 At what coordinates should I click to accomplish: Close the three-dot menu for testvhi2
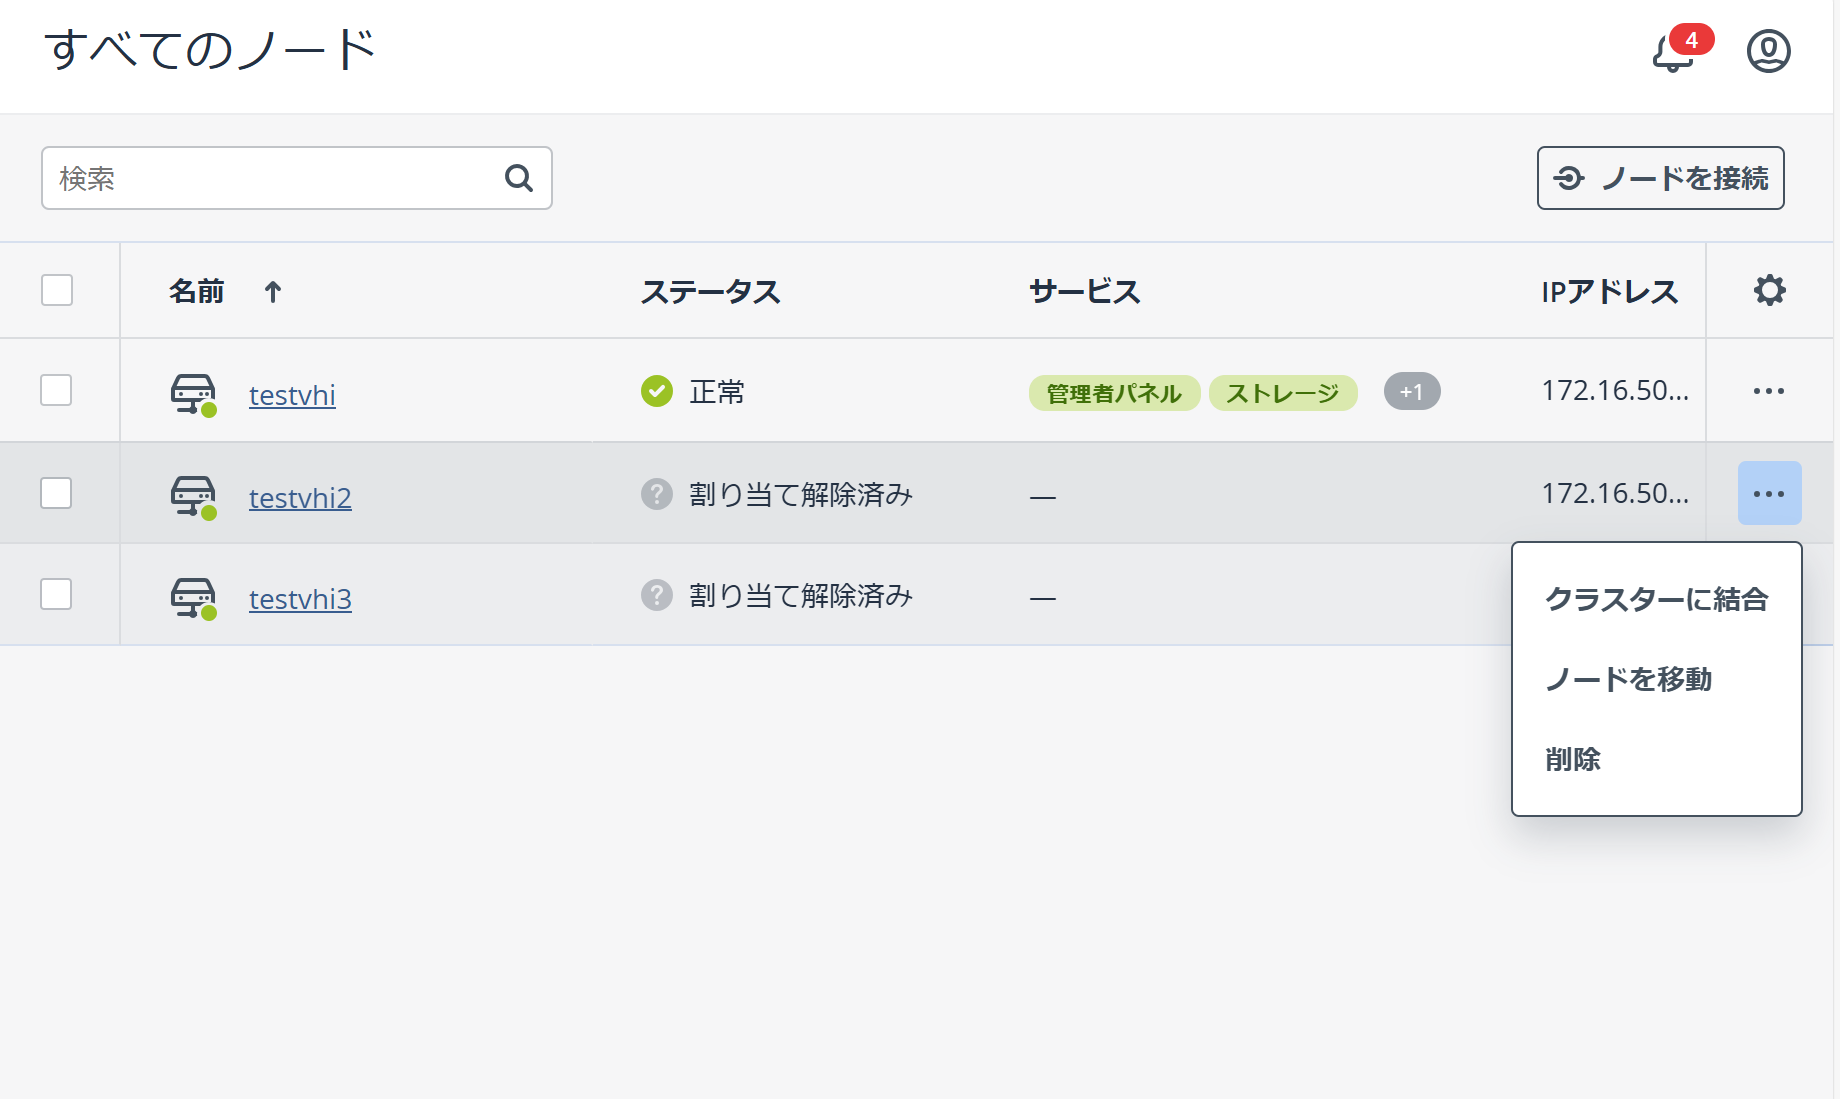[x=1769, y=493]
